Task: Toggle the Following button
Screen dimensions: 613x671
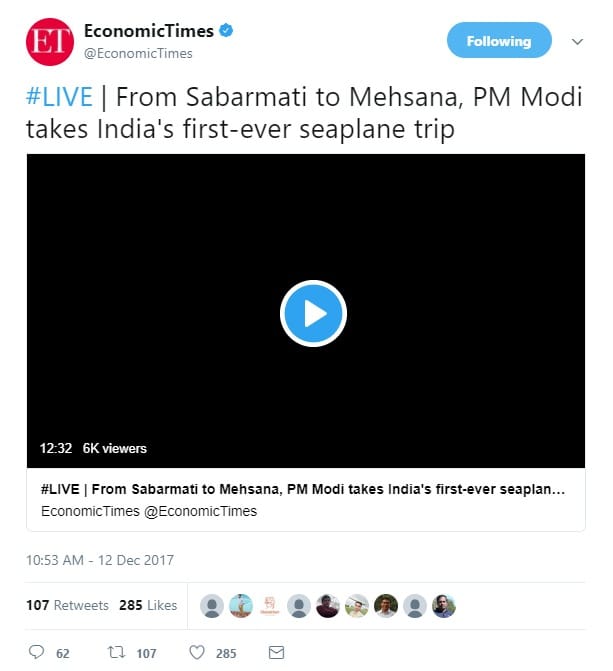Action: click(x=498, y=41)
